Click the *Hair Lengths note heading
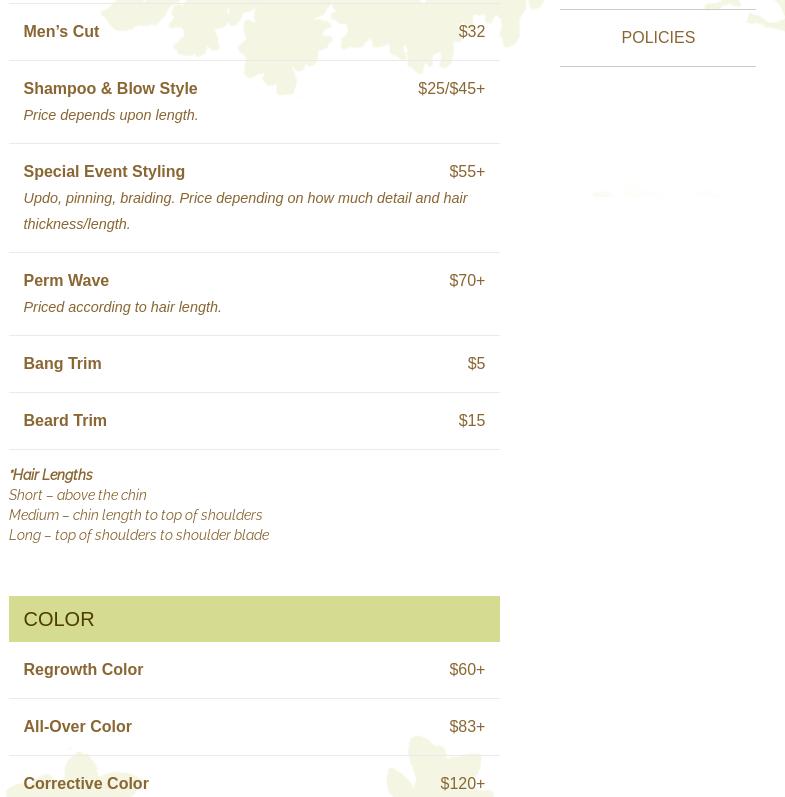Viewport: 785px width, 797px height. coord(51,475)
